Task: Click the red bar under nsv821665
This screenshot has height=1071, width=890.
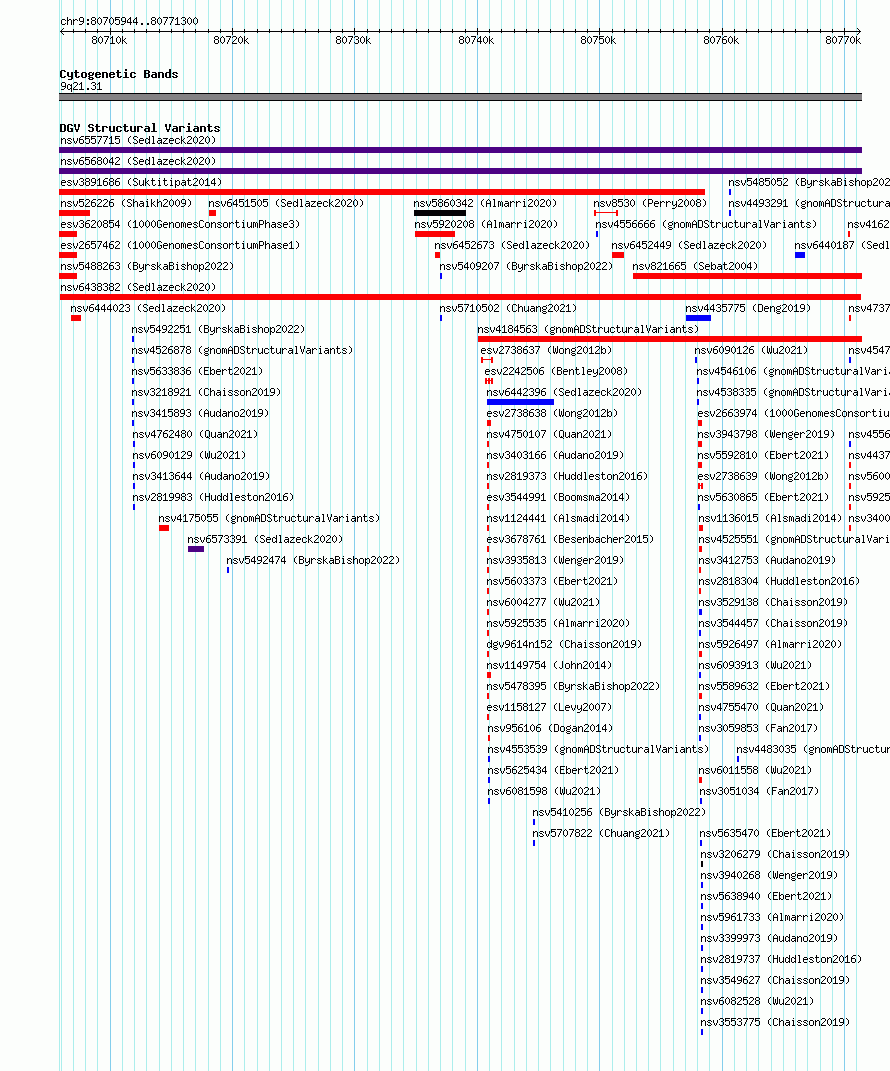Action: pos(747,276)
